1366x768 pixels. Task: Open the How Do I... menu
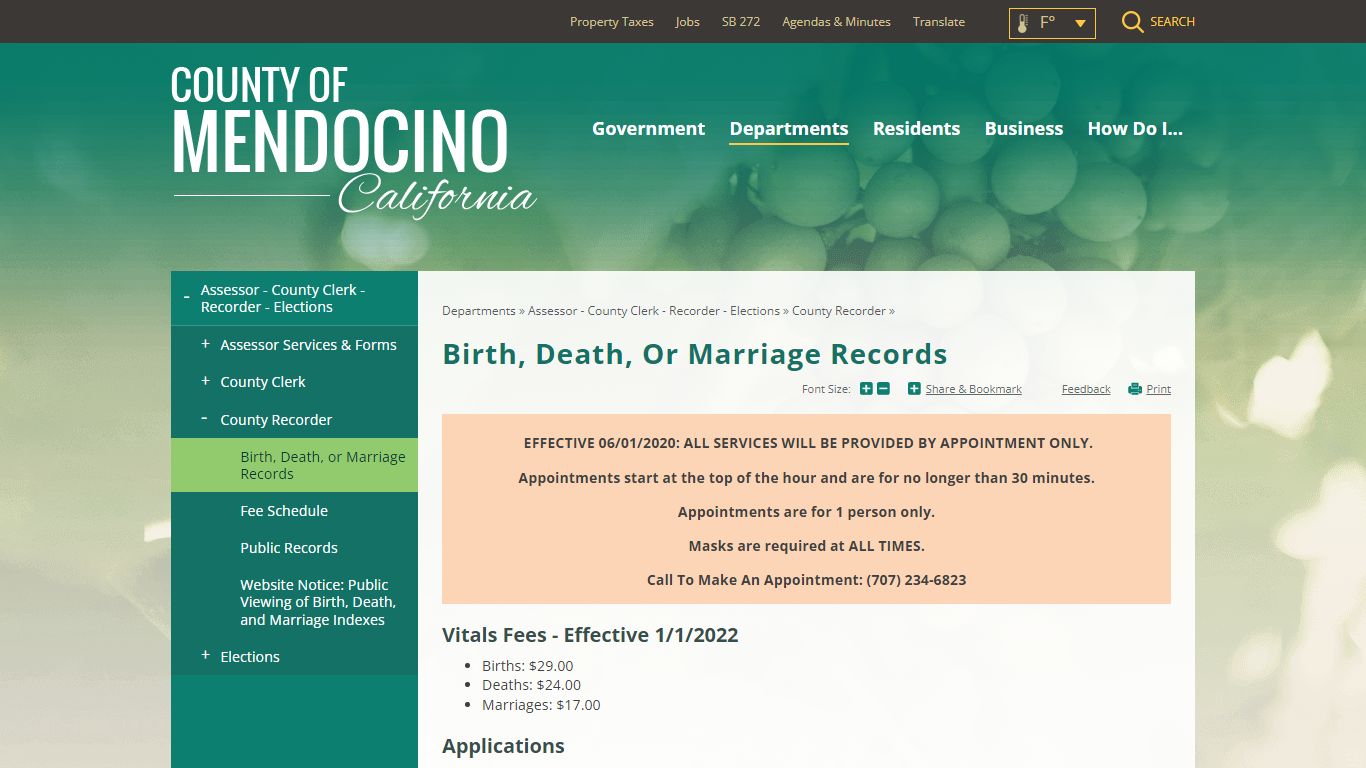(1135, 129)
